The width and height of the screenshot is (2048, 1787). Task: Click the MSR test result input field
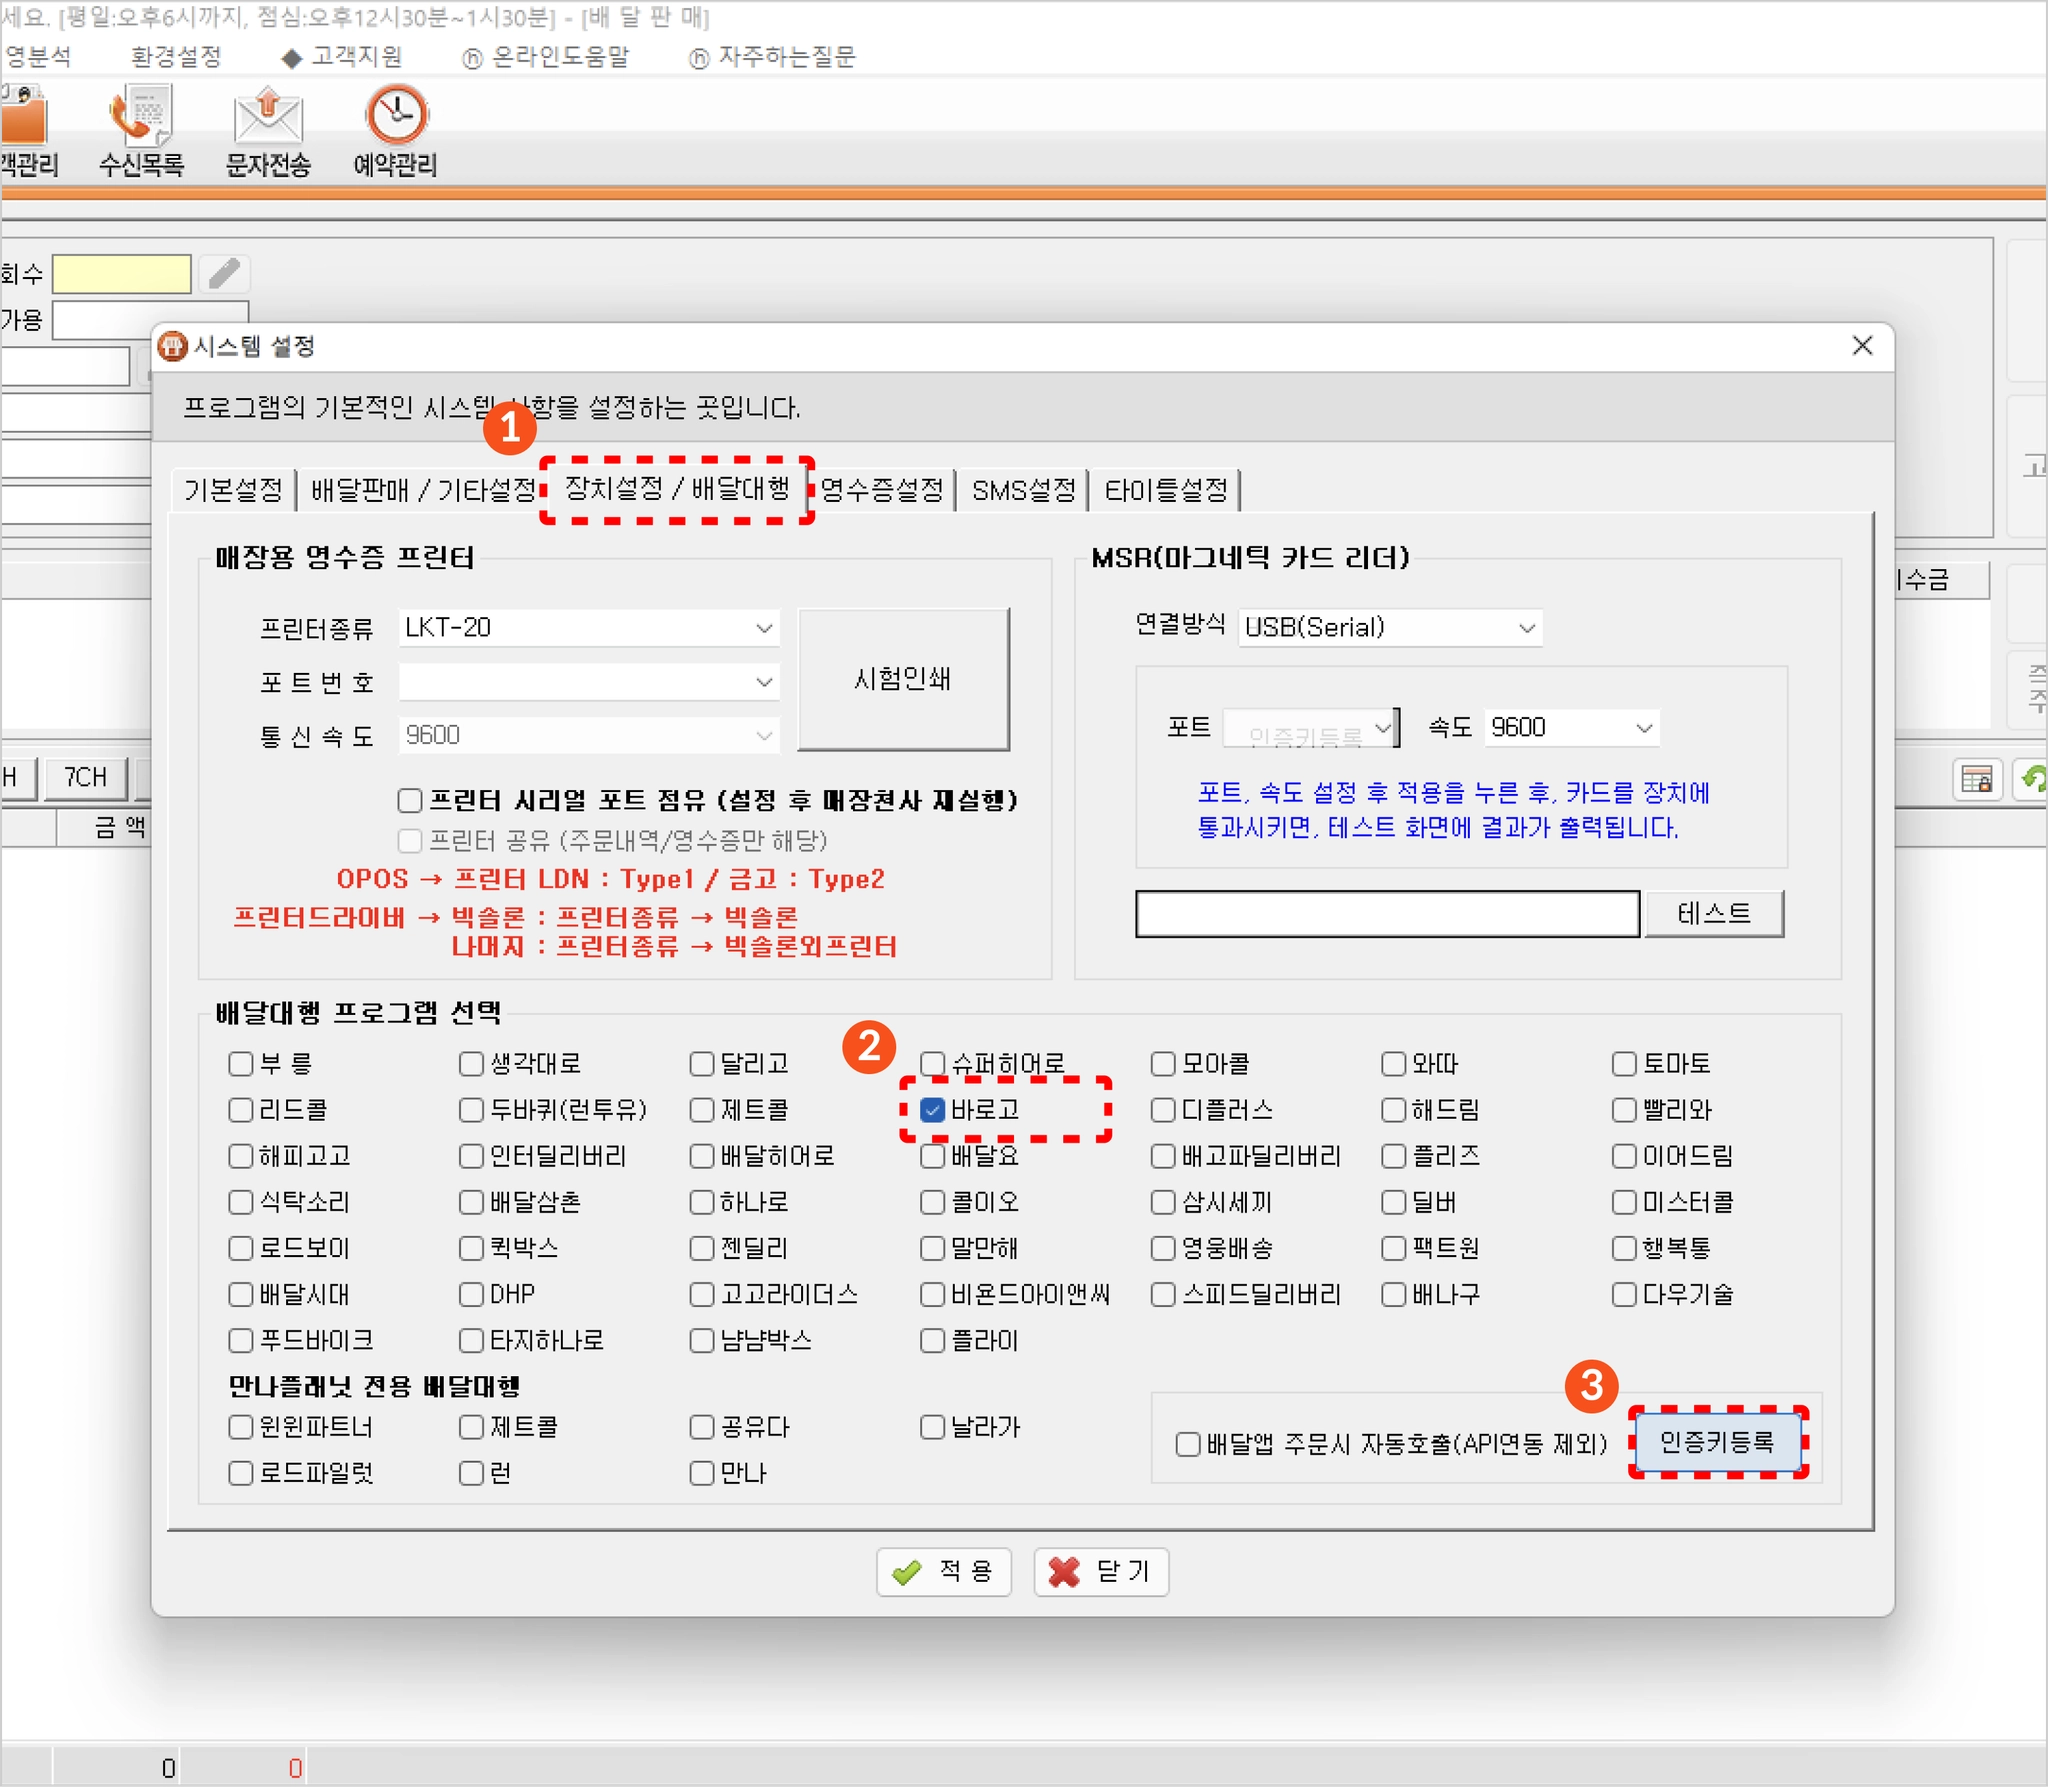coord(1386,914)
